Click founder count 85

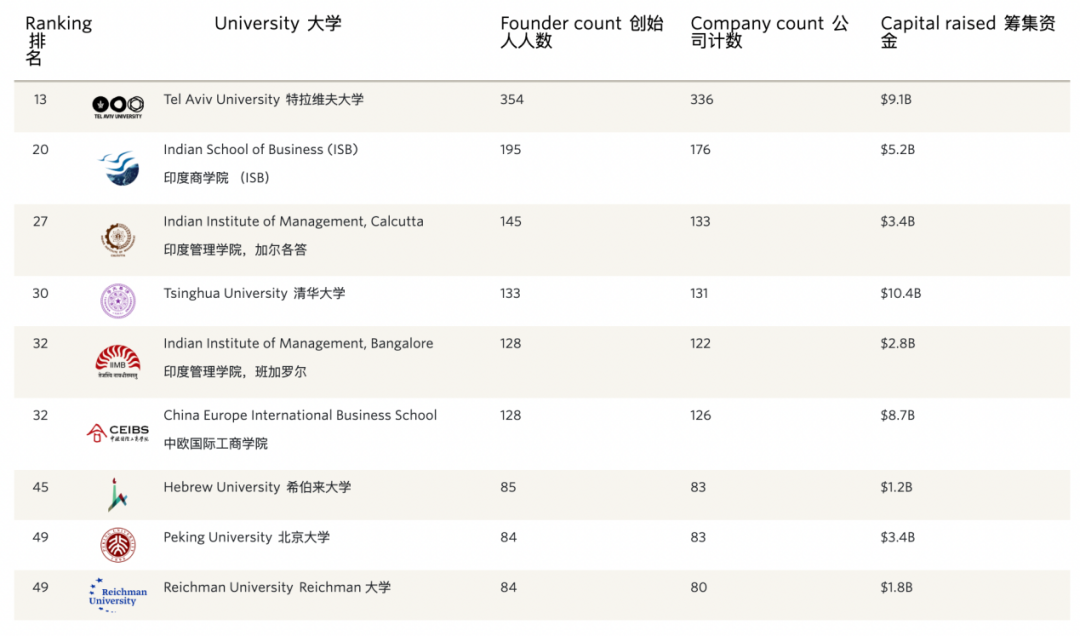(x=508, y=486)
